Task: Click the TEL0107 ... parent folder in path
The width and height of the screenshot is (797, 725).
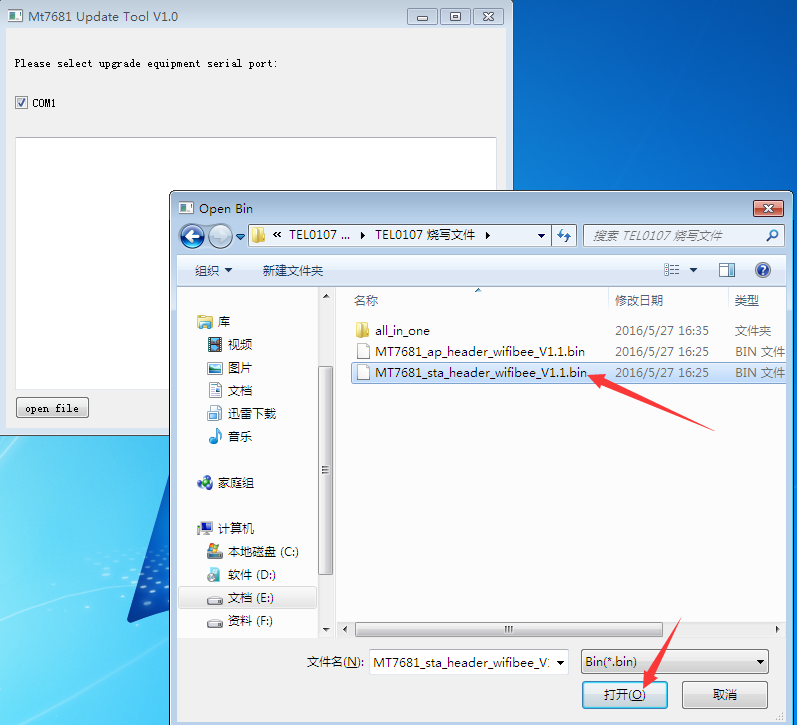Action: point(319,235)
